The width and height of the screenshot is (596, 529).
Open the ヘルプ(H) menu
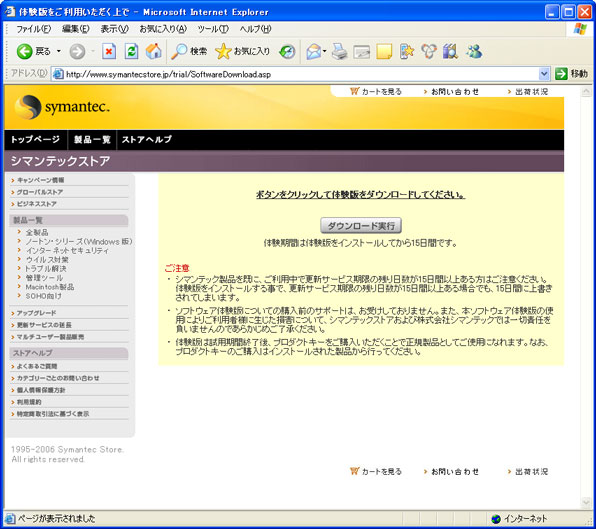(x=255, y=29)
